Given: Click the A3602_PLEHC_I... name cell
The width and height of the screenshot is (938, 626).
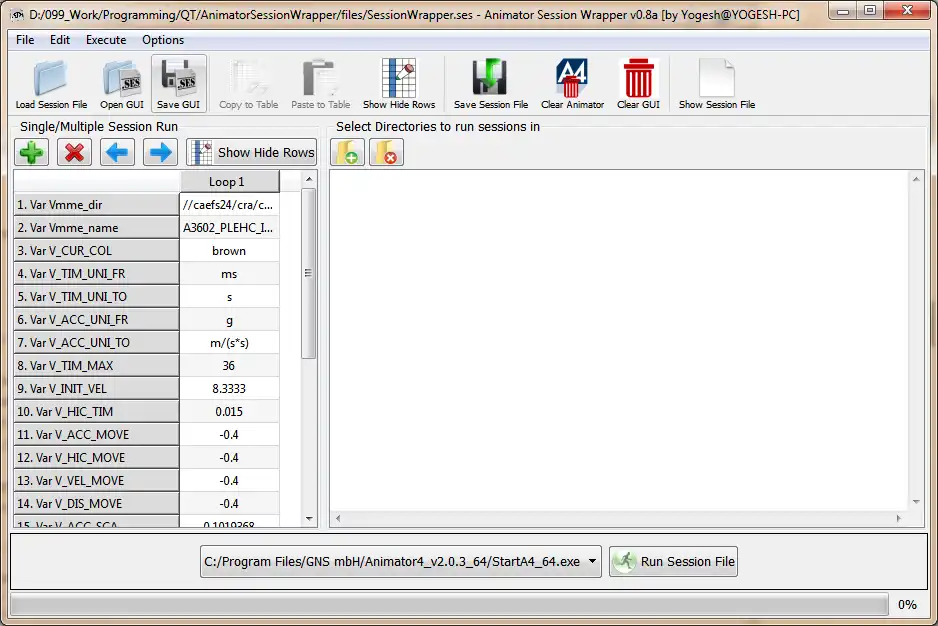Looking at the screenshot, I should point(229,227).
